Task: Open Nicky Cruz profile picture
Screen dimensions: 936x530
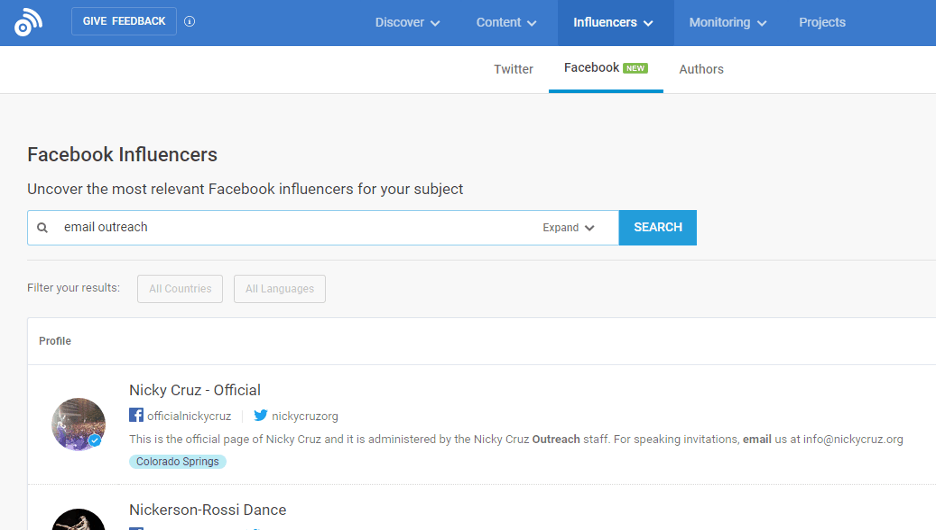Action: (x=79, y=424)
